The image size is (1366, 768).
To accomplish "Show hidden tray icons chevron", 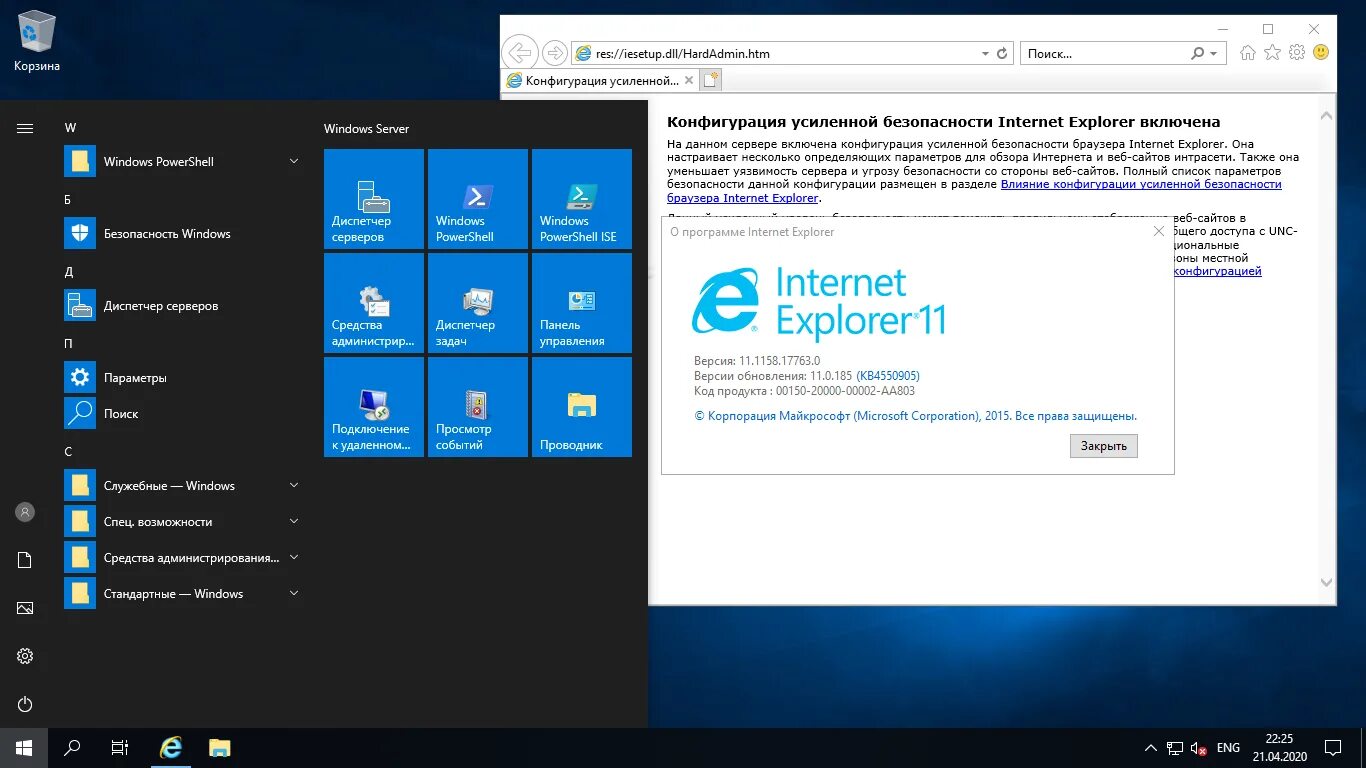I will (x=1150, y=748).
